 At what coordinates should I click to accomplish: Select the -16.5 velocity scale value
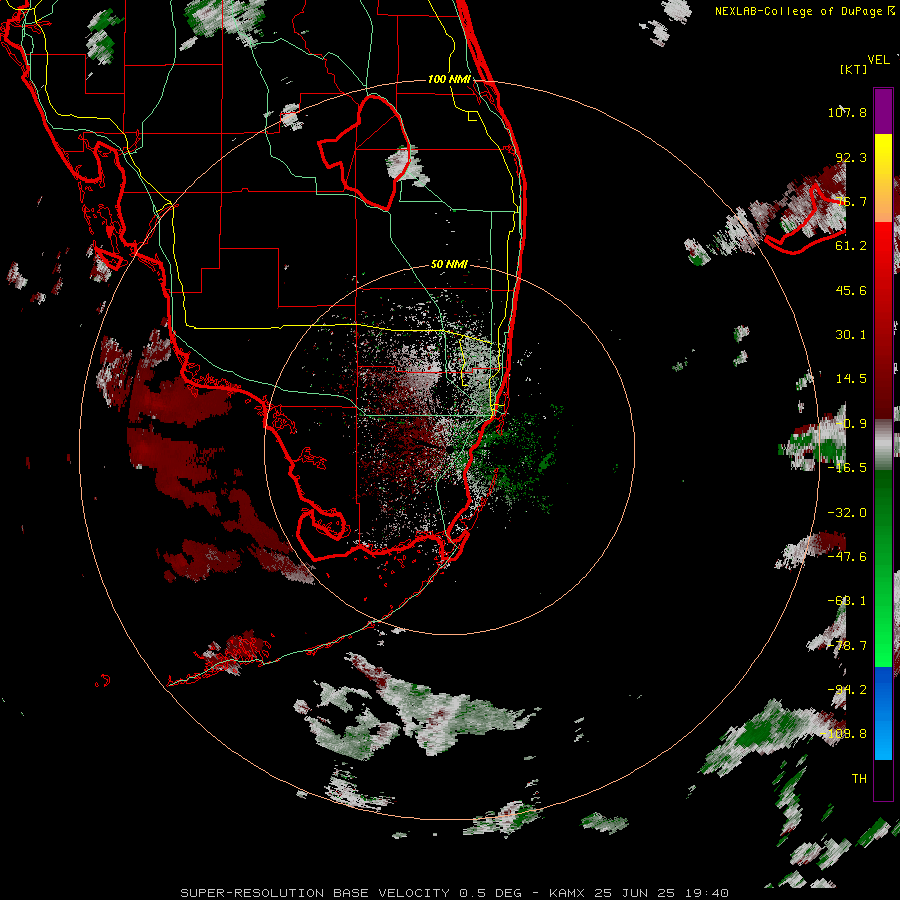point(847,468)
